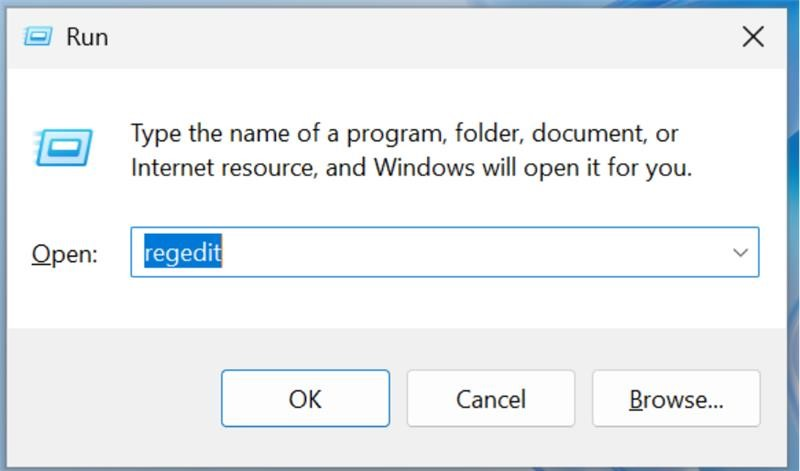Click the word "folder" in the description

(489, 133)
